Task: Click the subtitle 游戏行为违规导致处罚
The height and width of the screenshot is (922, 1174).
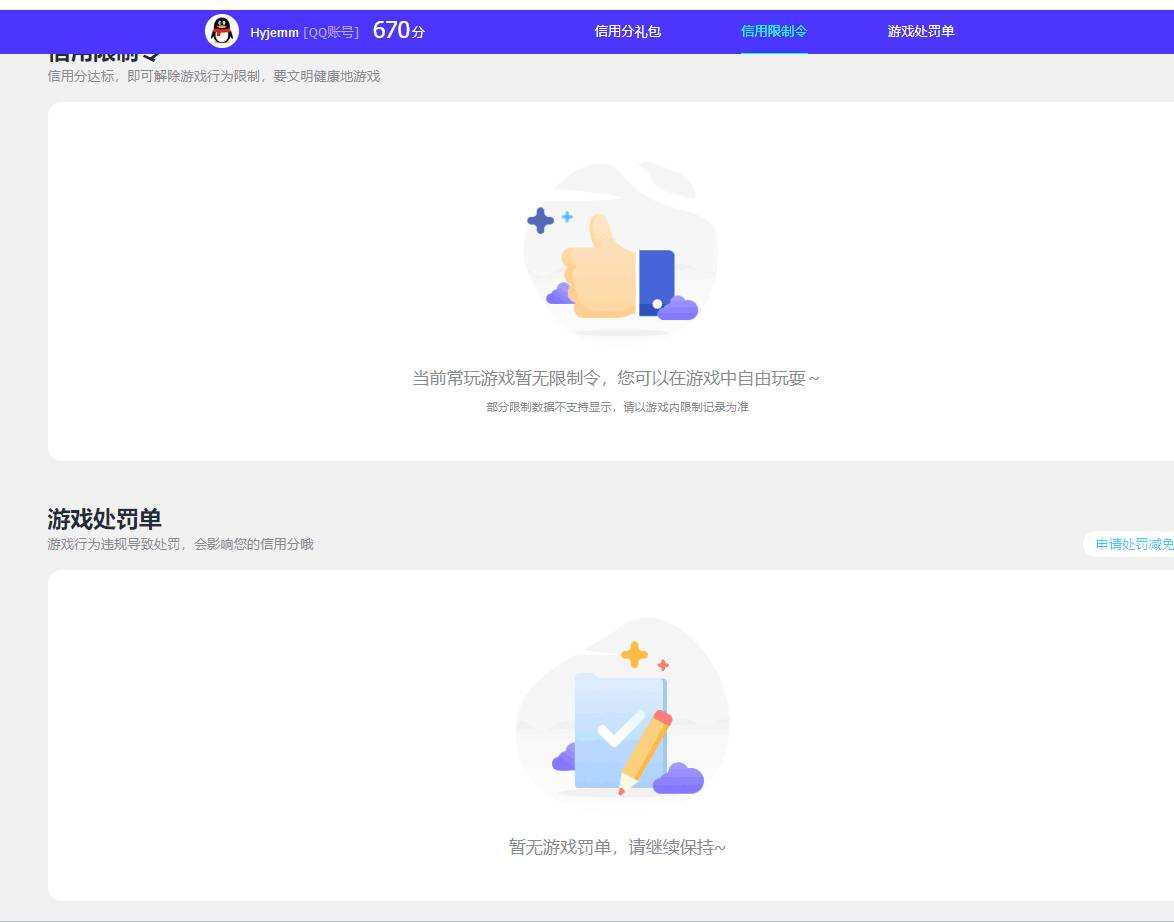Action: tap(114, 545)
